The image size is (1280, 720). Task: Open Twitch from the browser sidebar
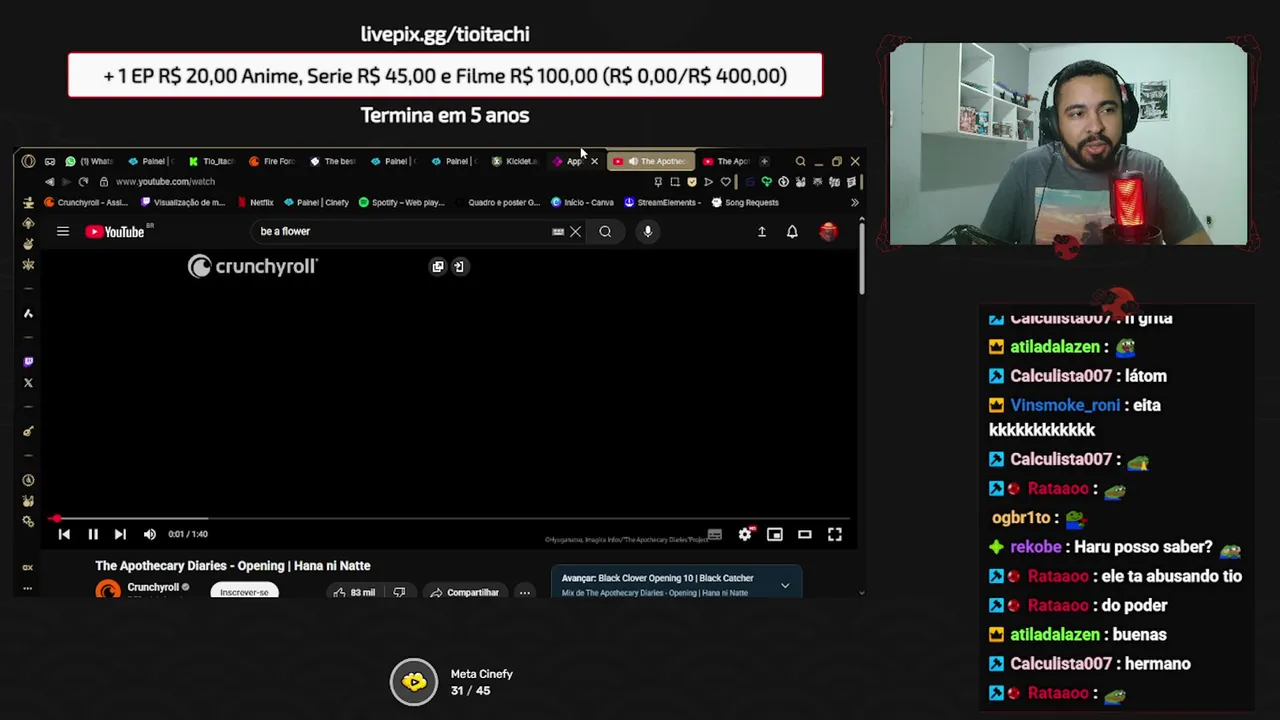[28, 361]
